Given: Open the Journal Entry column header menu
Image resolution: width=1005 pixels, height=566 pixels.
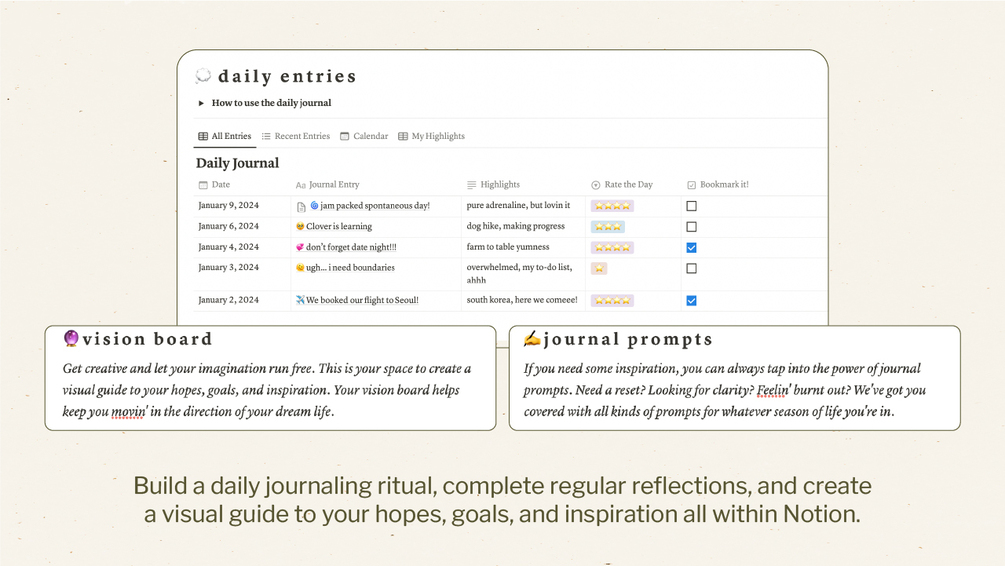Looking at the screenshot, I should pos(328,185).
